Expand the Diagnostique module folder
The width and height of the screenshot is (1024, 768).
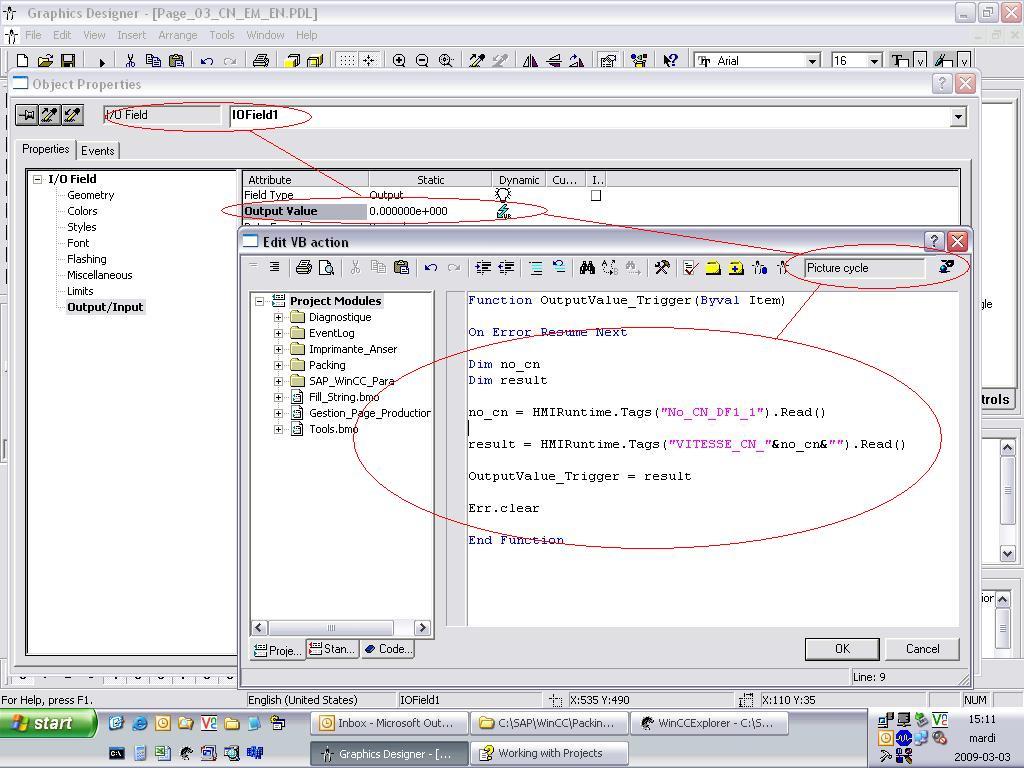click(278, 317)
